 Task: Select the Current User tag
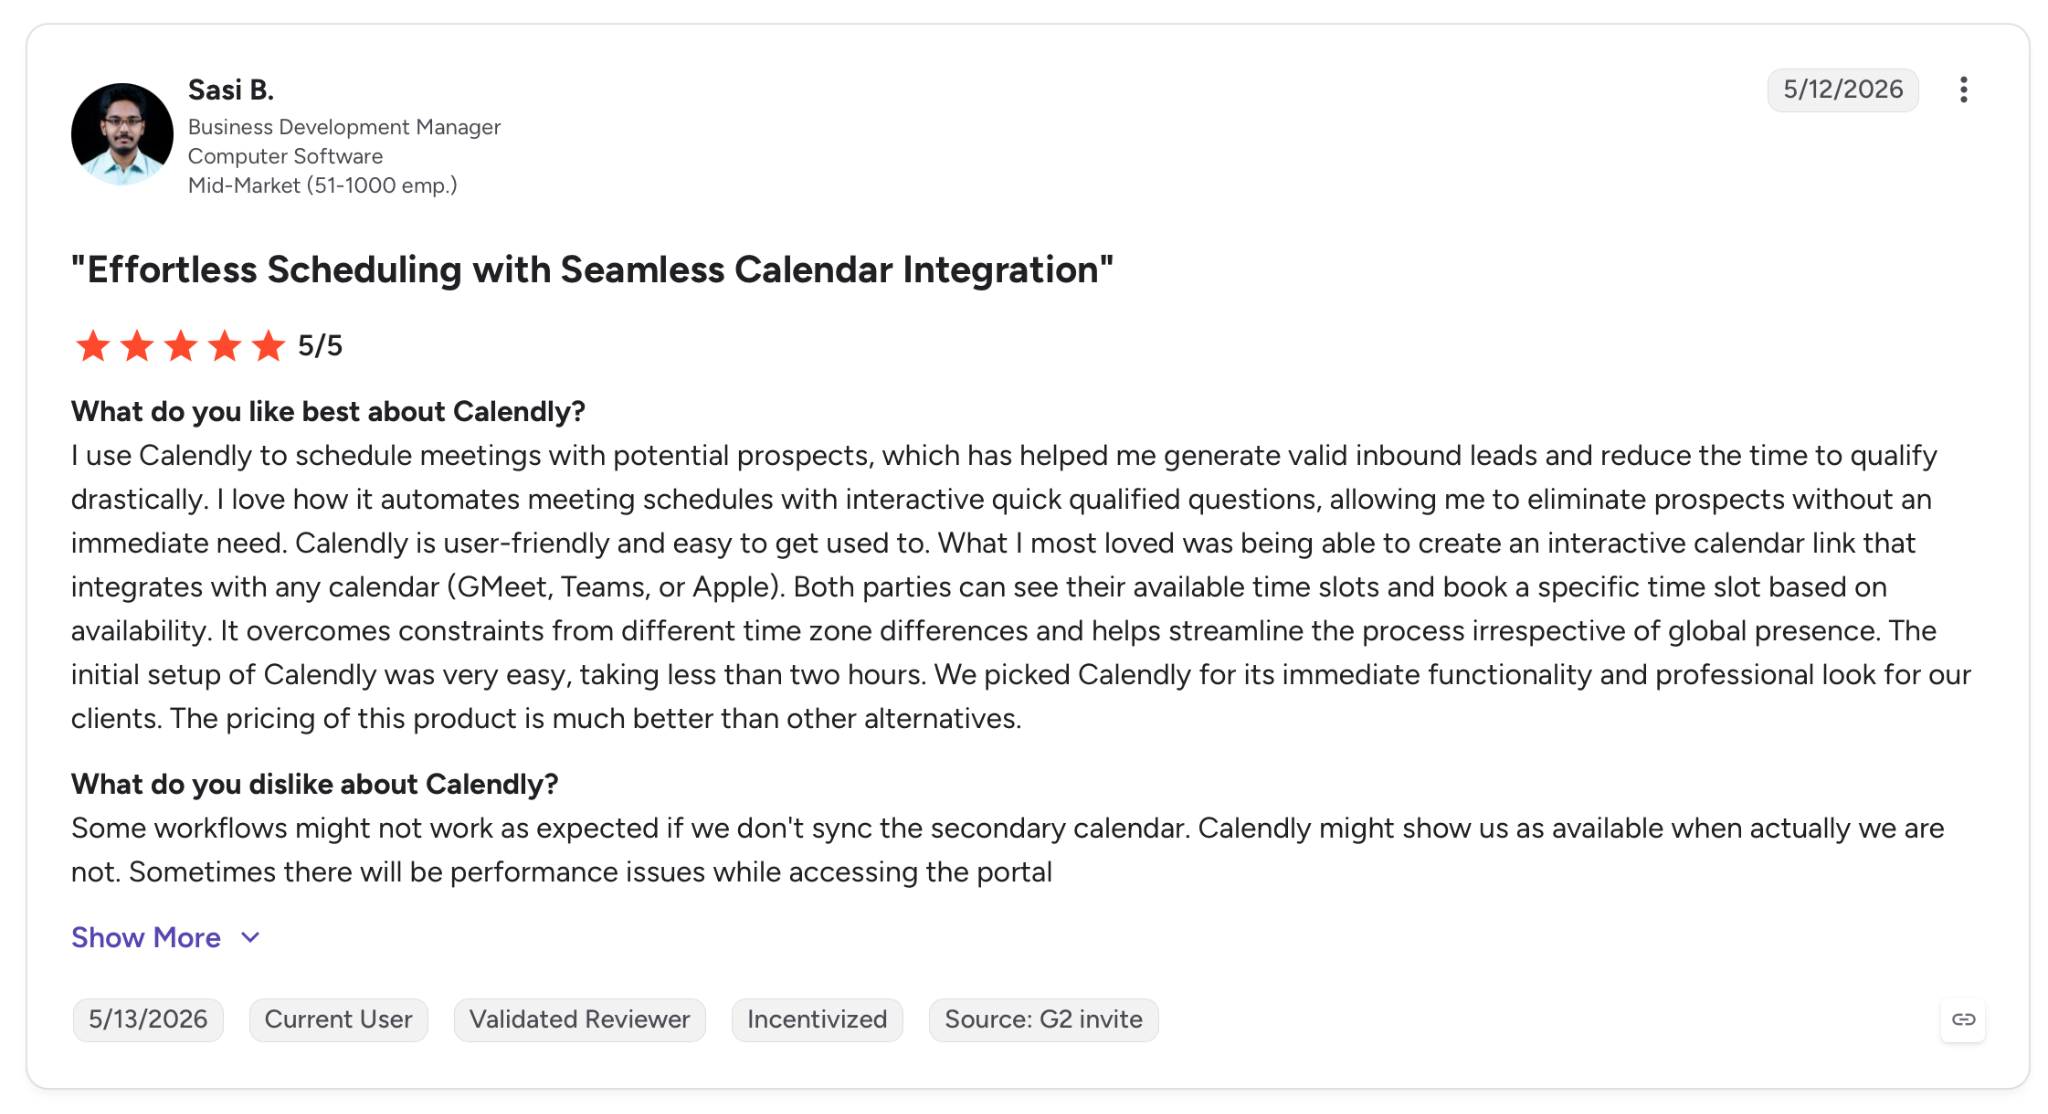(x=338, y=1019)
